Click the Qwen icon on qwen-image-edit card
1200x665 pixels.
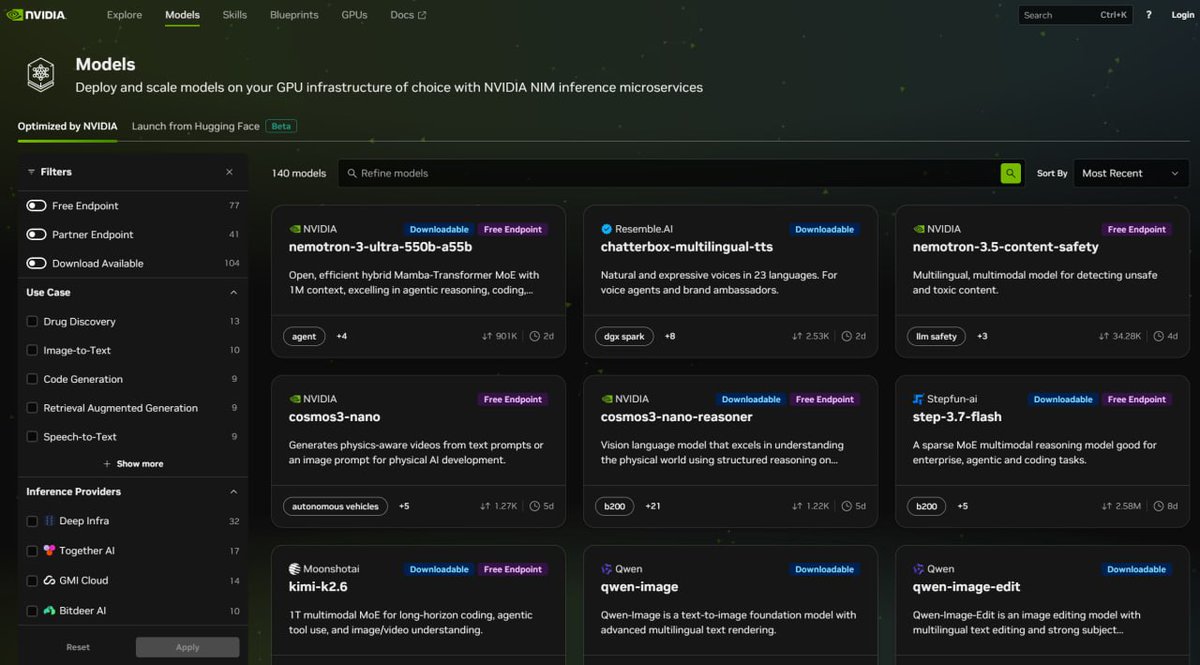918,569
